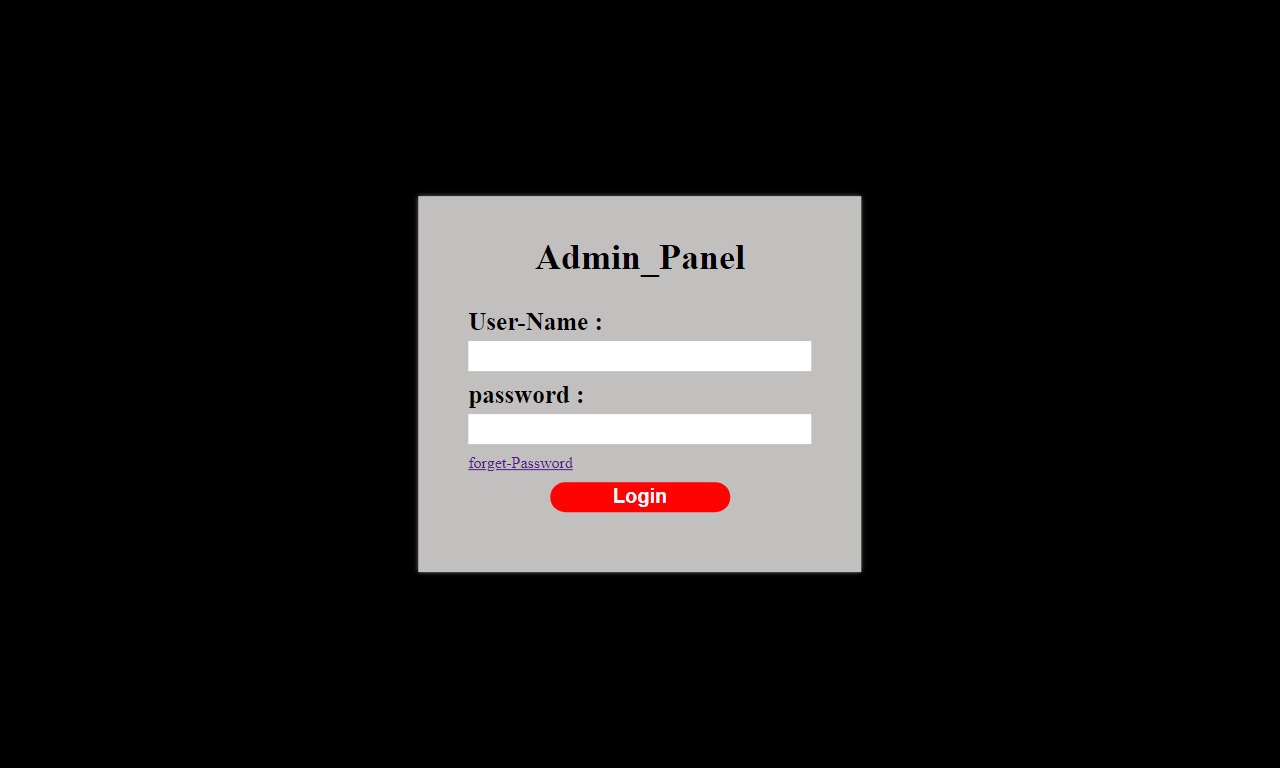Follow the purple forget-Password hyperlink
The width and height of the screenshot is (1280, 768).
coord(520,463)
